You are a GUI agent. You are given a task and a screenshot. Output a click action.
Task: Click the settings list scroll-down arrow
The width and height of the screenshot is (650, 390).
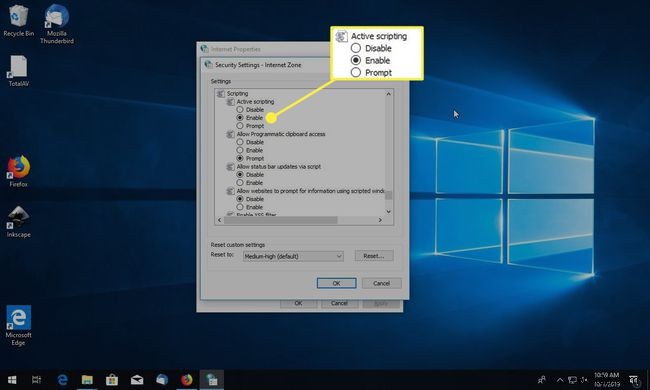tap(388, 211)
